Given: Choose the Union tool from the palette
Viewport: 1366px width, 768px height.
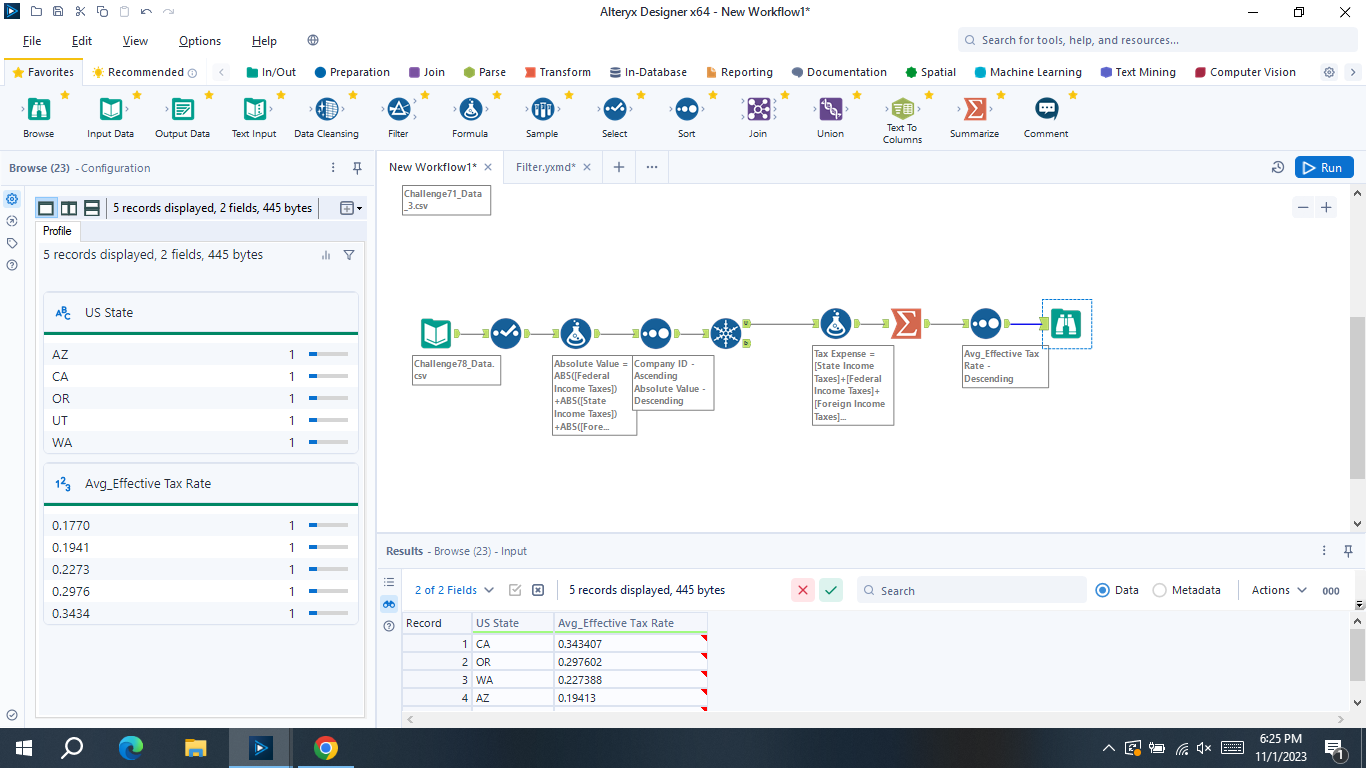Looking at the screenshot, I should 830,110.
